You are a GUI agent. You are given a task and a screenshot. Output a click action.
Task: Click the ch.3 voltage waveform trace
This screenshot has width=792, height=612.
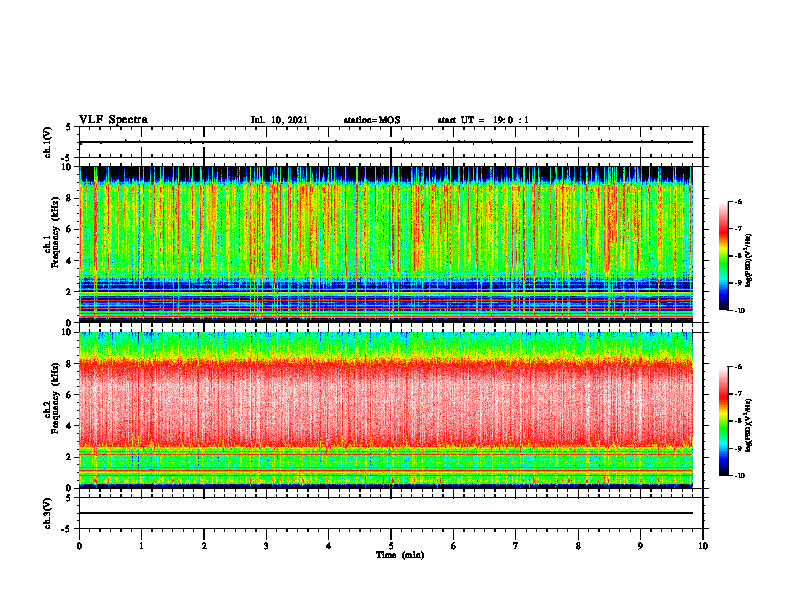(386, 513)
